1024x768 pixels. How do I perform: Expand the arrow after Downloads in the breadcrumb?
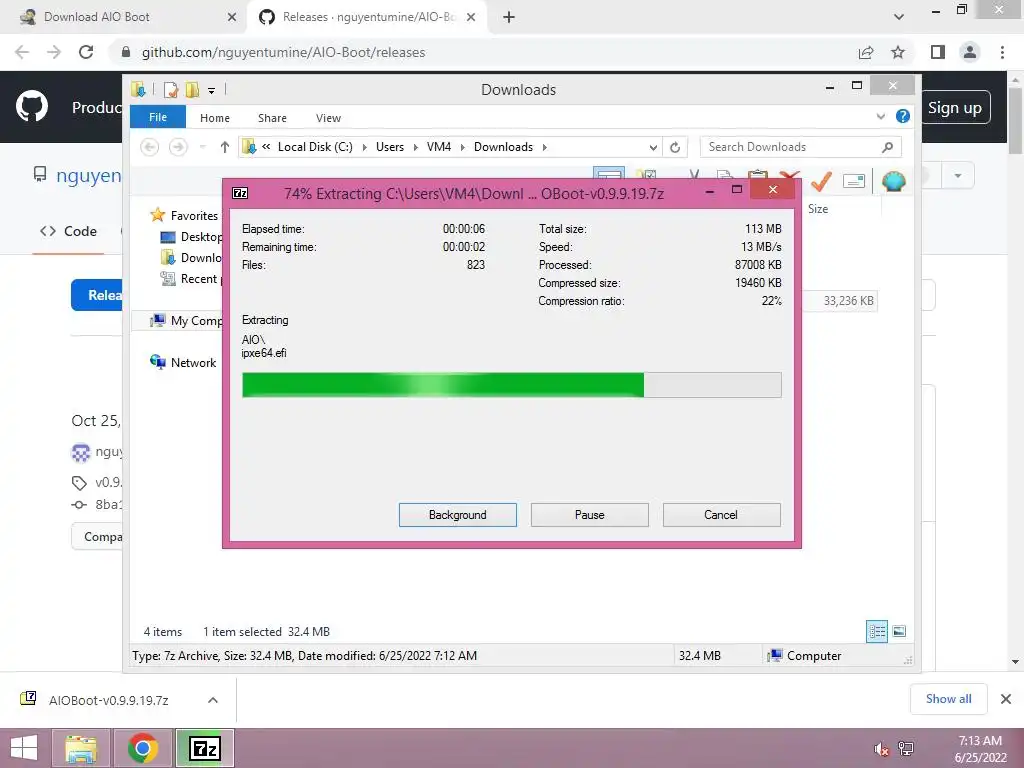point(545,147)
